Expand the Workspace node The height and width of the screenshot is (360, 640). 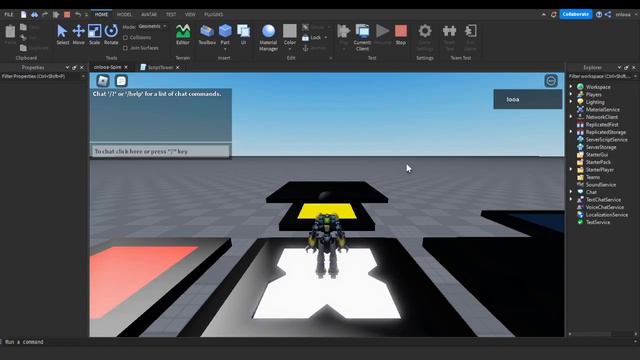click(571, 87)
